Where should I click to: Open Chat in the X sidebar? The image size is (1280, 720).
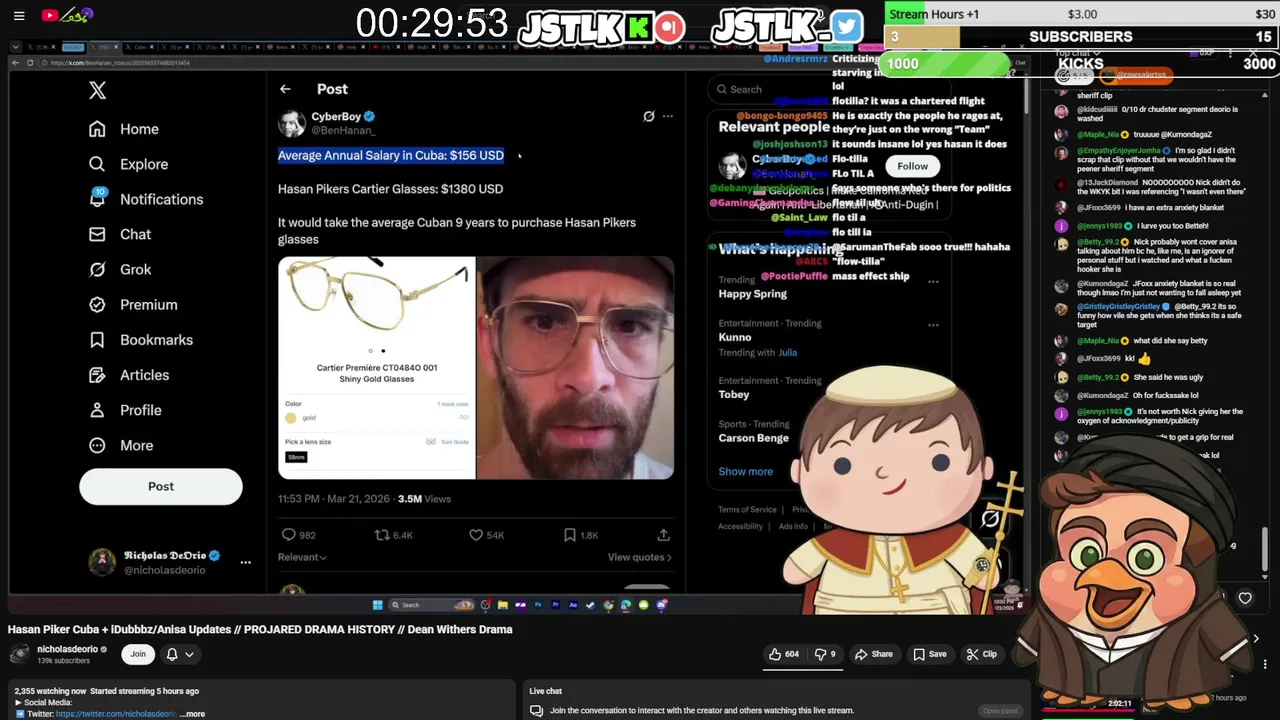point(119,234)
